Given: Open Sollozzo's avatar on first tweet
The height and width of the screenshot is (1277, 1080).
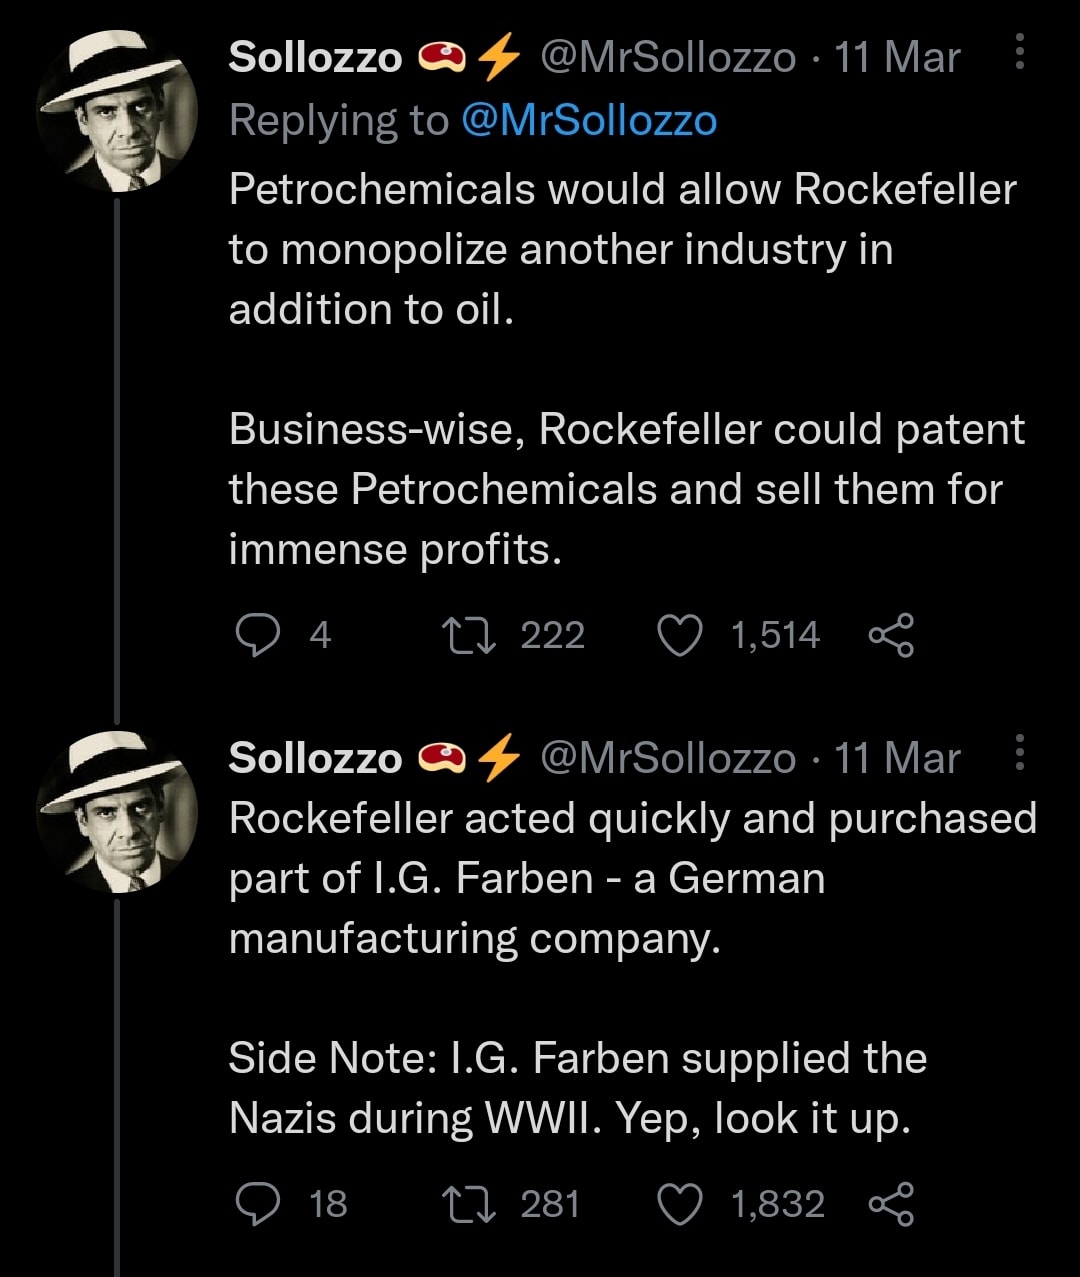Looking at the screenshot, I should point(117,112).
